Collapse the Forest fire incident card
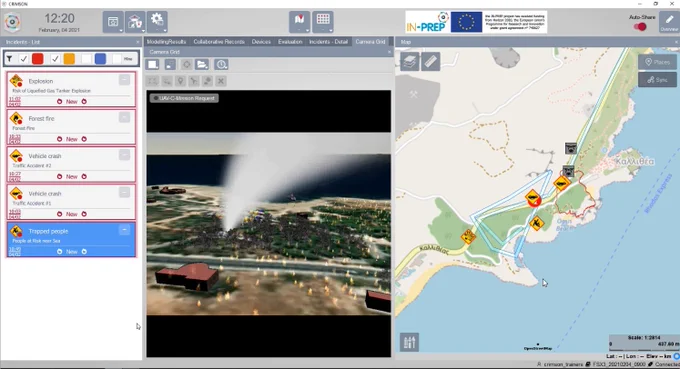 [x=124, y=117]
